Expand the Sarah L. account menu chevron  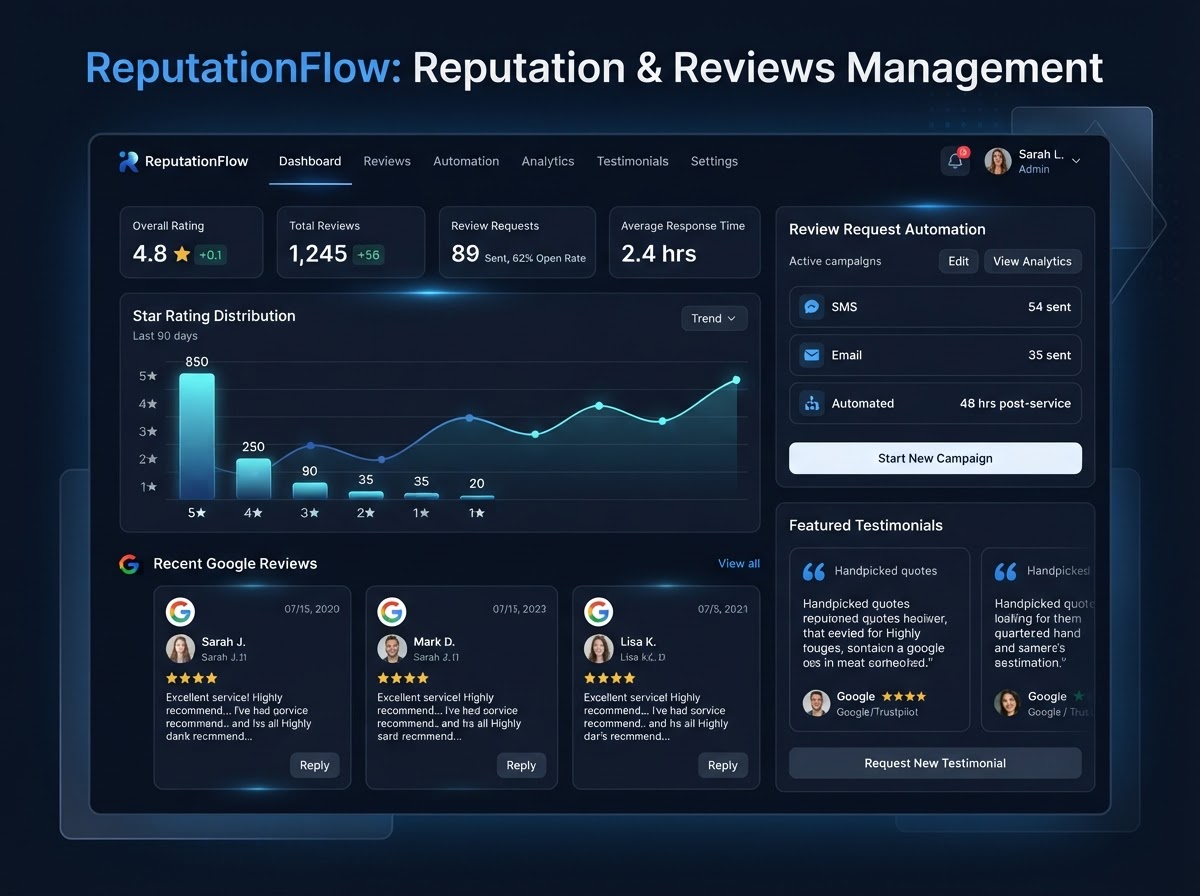[x=1076, y=161]
